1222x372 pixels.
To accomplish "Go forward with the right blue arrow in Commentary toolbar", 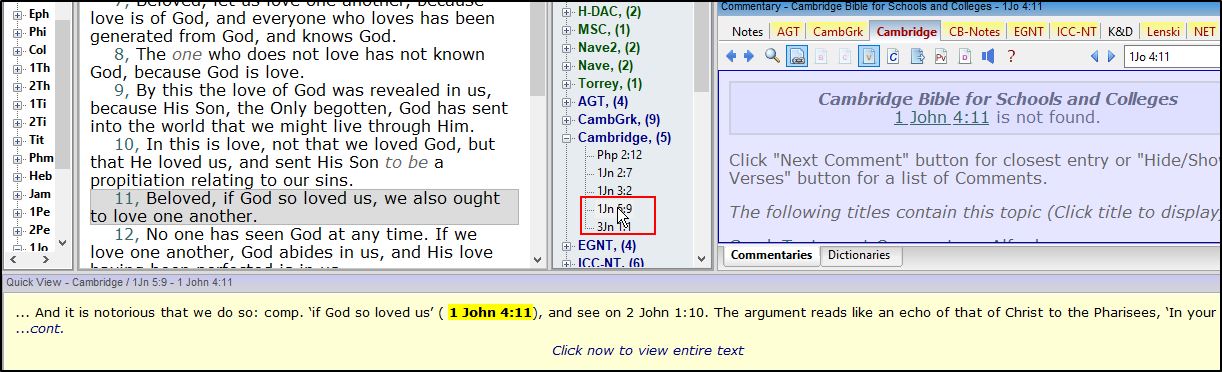I will [x=748, y=56].
